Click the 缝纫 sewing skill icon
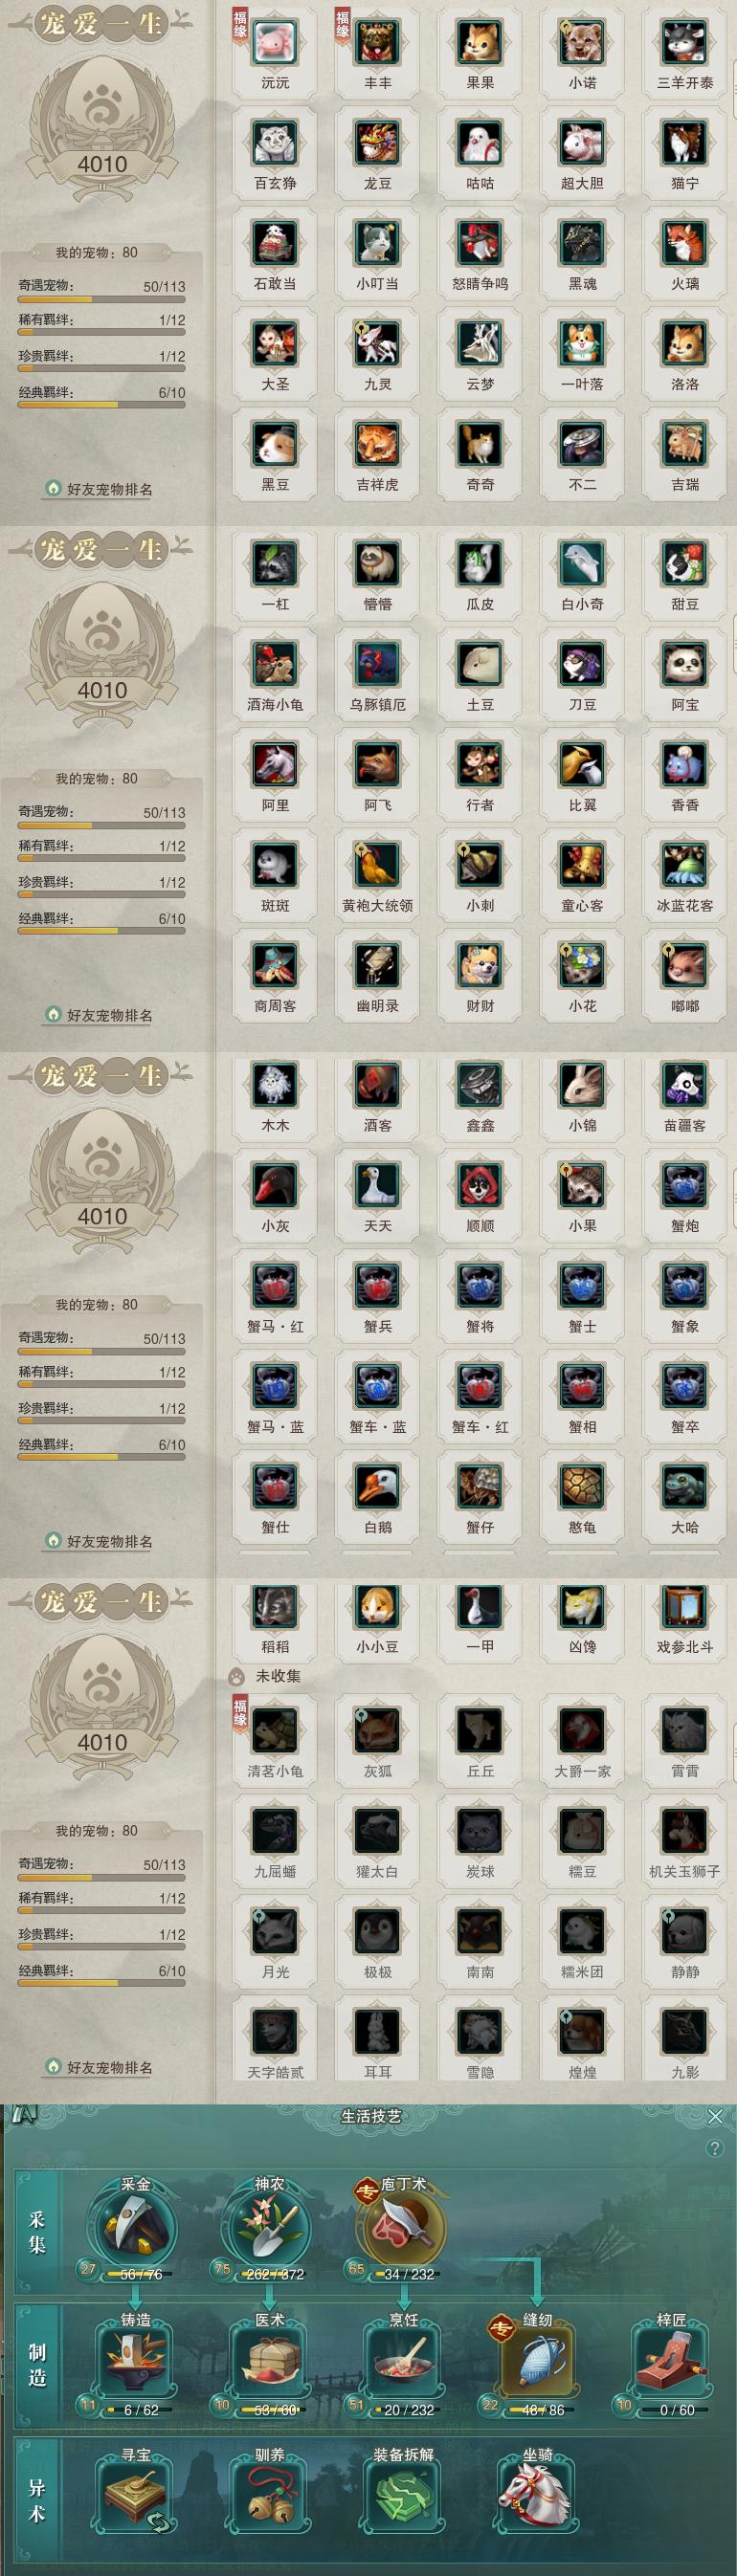This screenshot has height=2576, width=737. tap(538, 2360)
